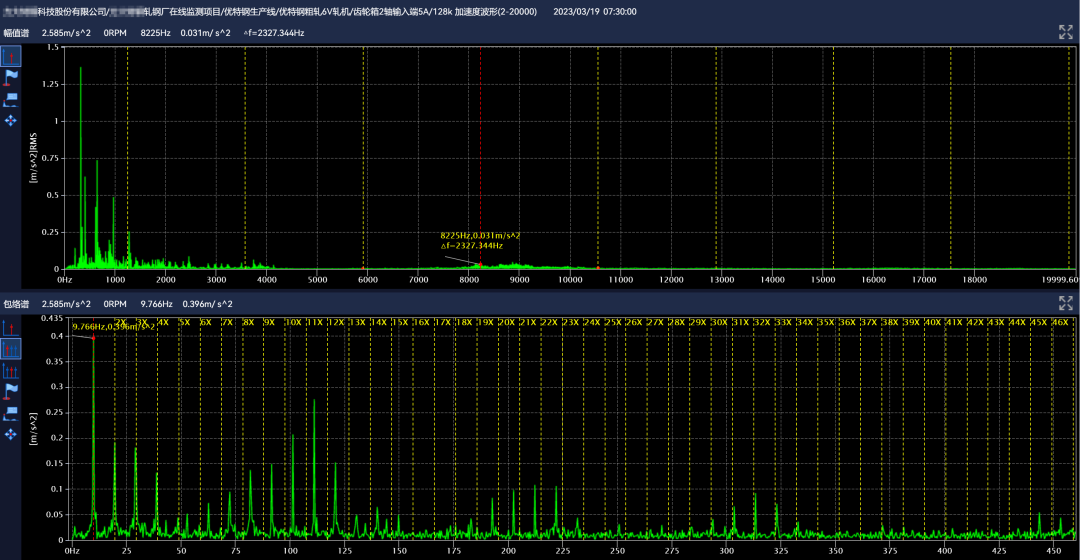The height and width of the screenshot is (560, 1080).
Task: Click pan/move tool in envelope spectrum toolbar
Action: (11, 434)
